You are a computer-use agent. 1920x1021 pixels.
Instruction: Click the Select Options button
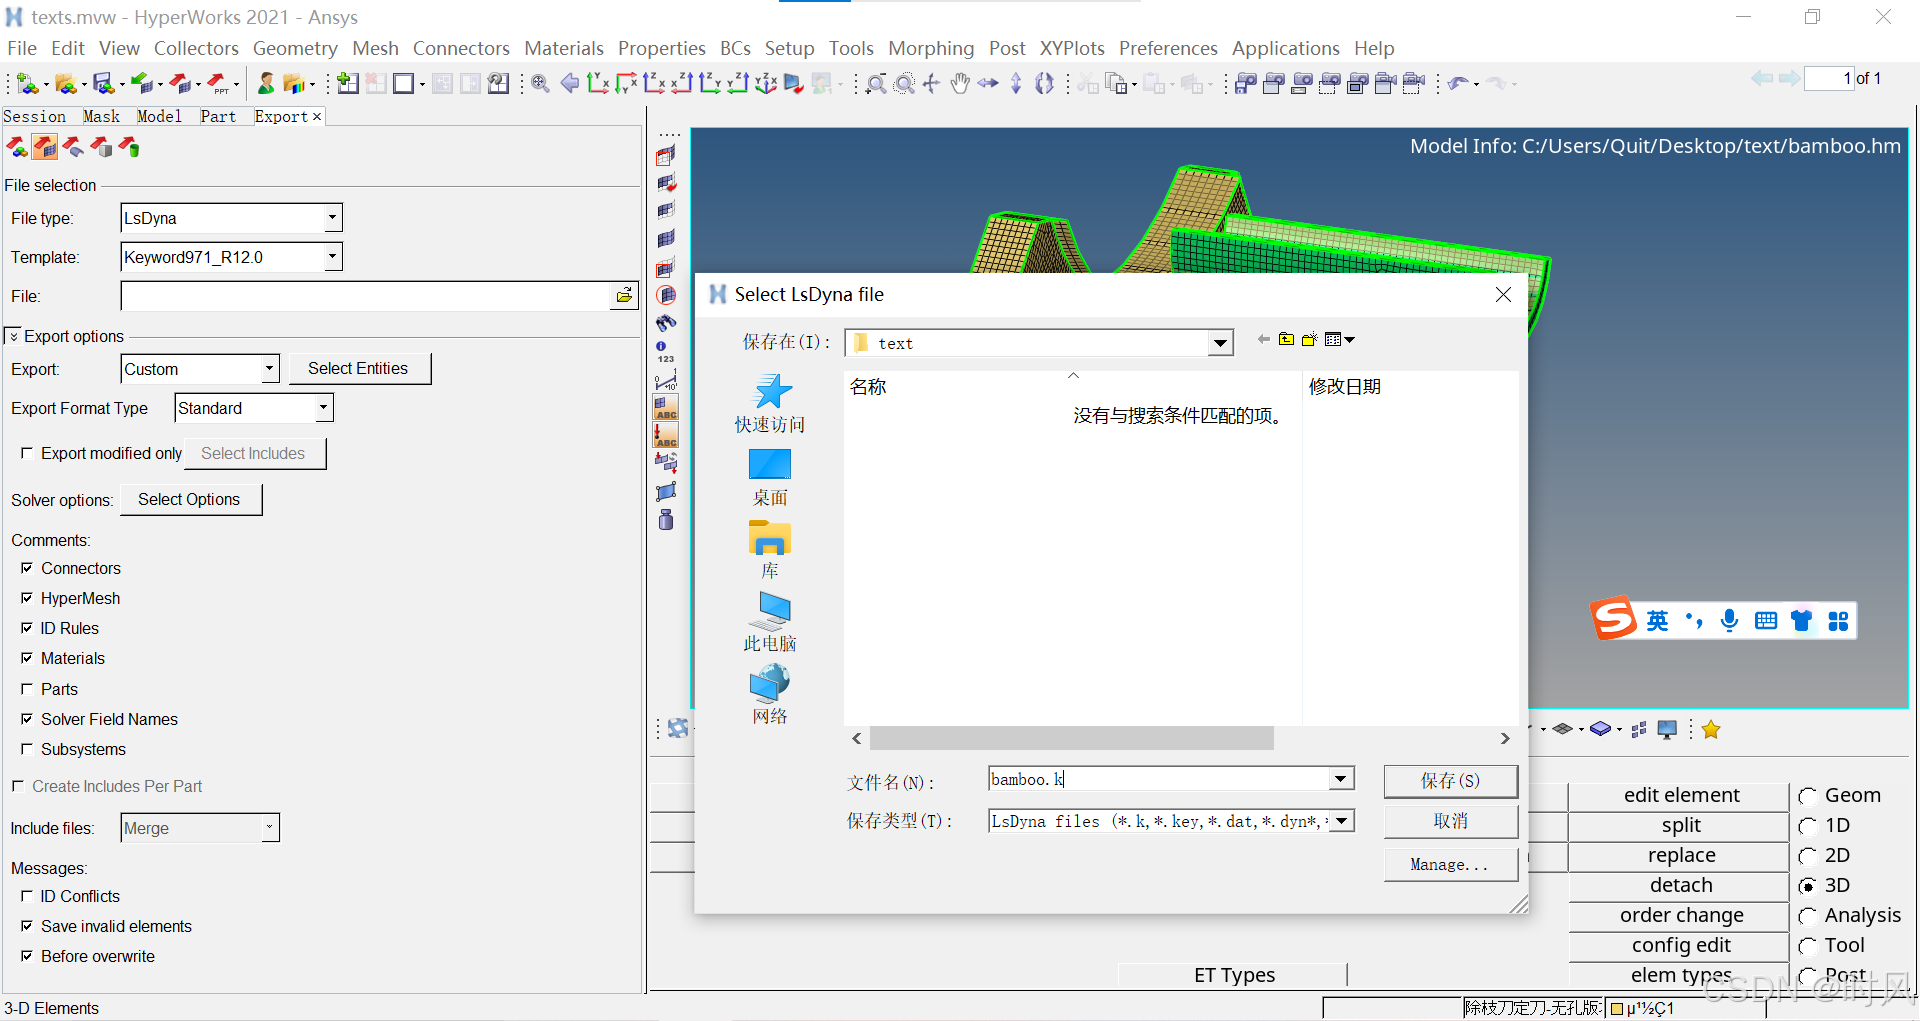(190, 500)
